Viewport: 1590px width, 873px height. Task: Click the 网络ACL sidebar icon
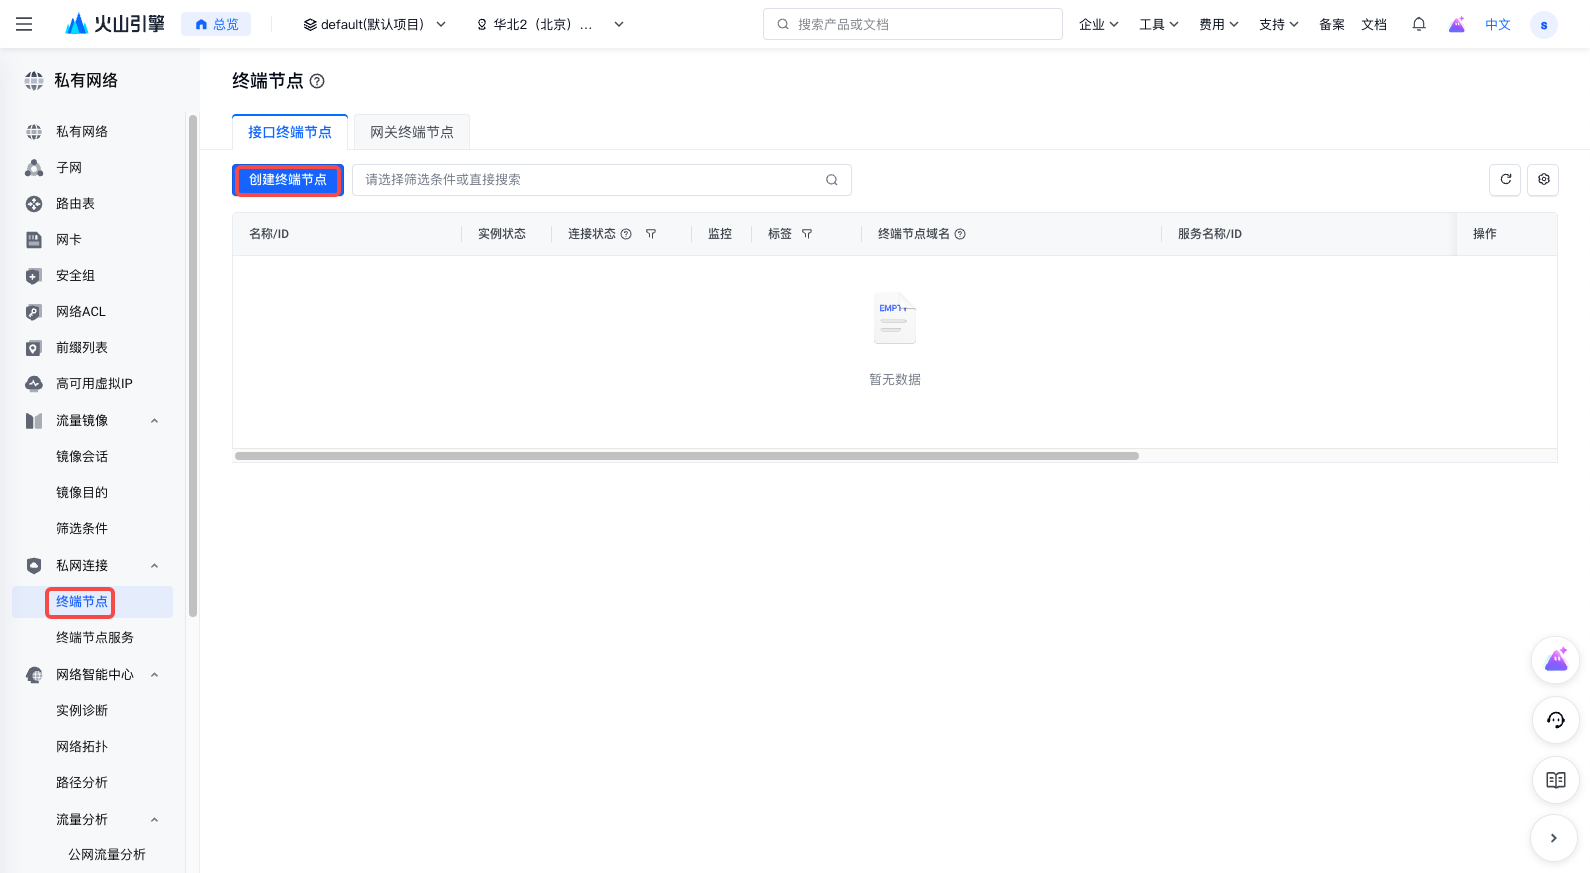point(34,312)
